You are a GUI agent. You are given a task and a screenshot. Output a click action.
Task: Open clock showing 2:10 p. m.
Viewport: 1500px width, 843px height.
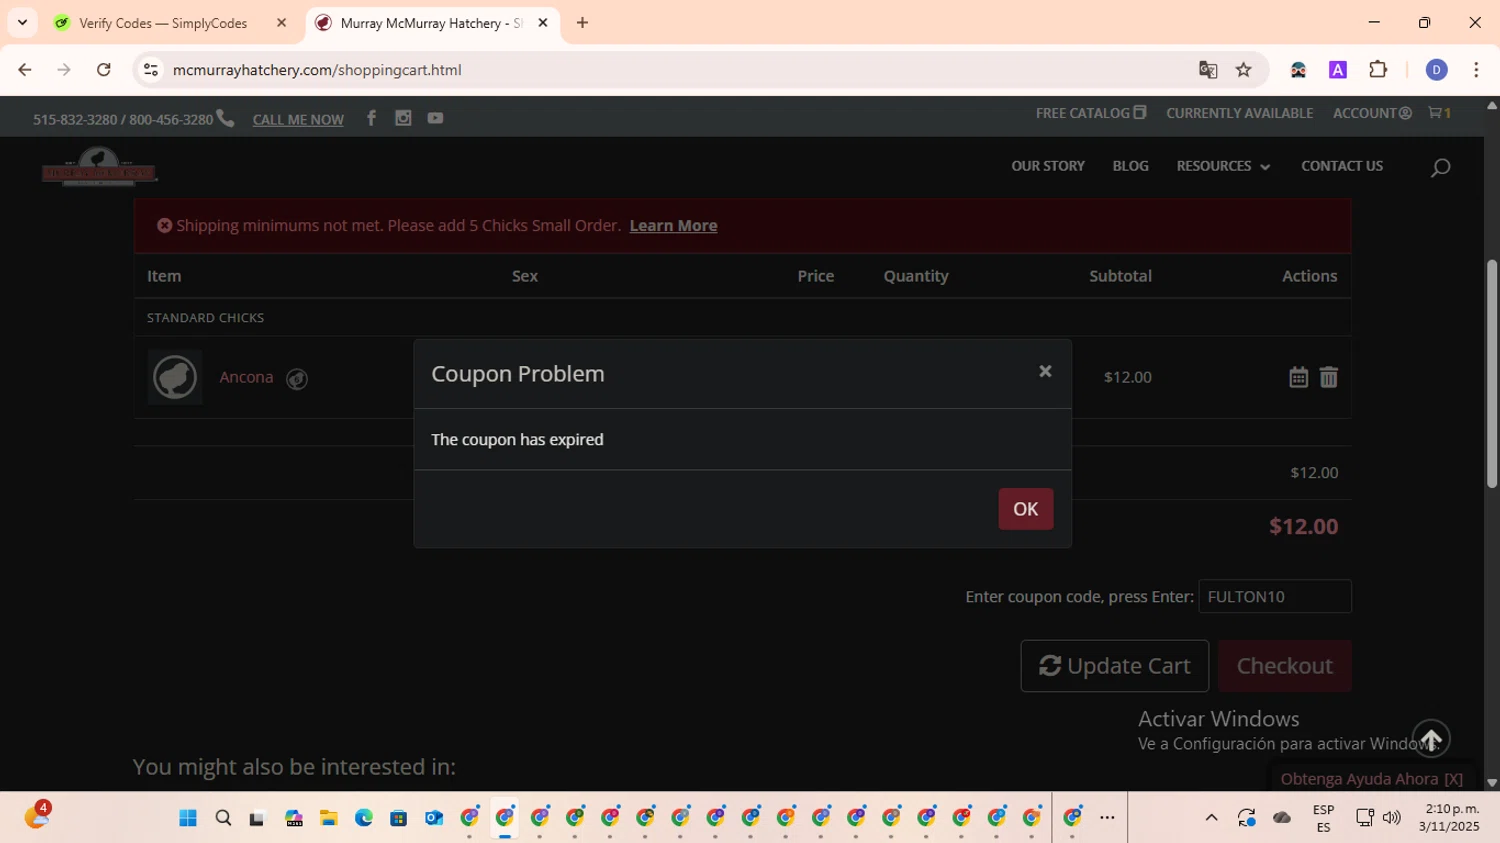point(1449,818)
